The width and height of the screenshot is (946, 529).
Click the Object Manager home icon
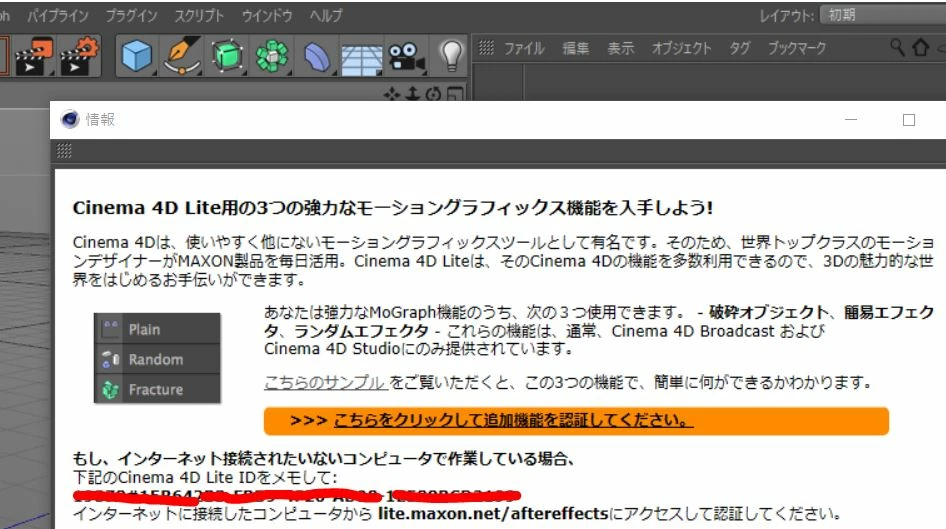click(x=920, y=47)
